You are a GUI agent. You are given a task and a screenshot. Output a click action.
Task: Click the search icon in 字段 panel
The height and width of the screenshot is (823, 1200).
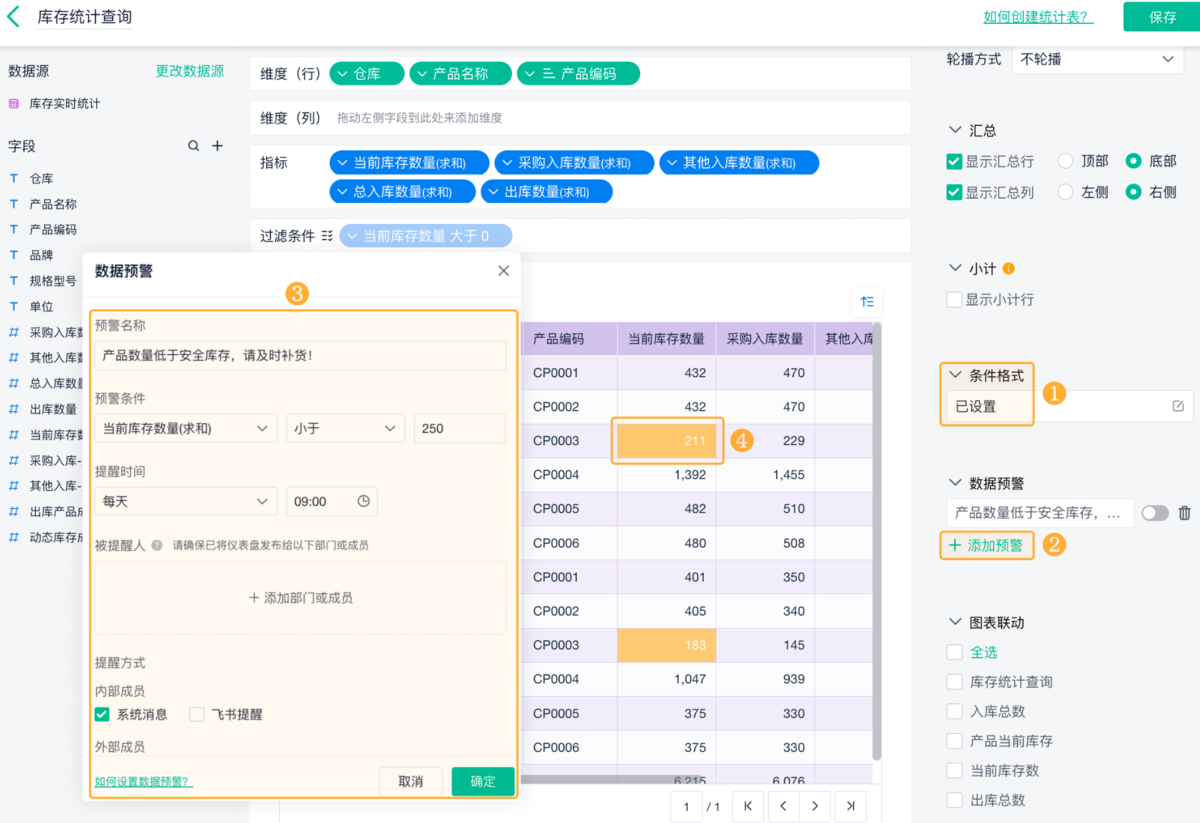click(193, 146)
